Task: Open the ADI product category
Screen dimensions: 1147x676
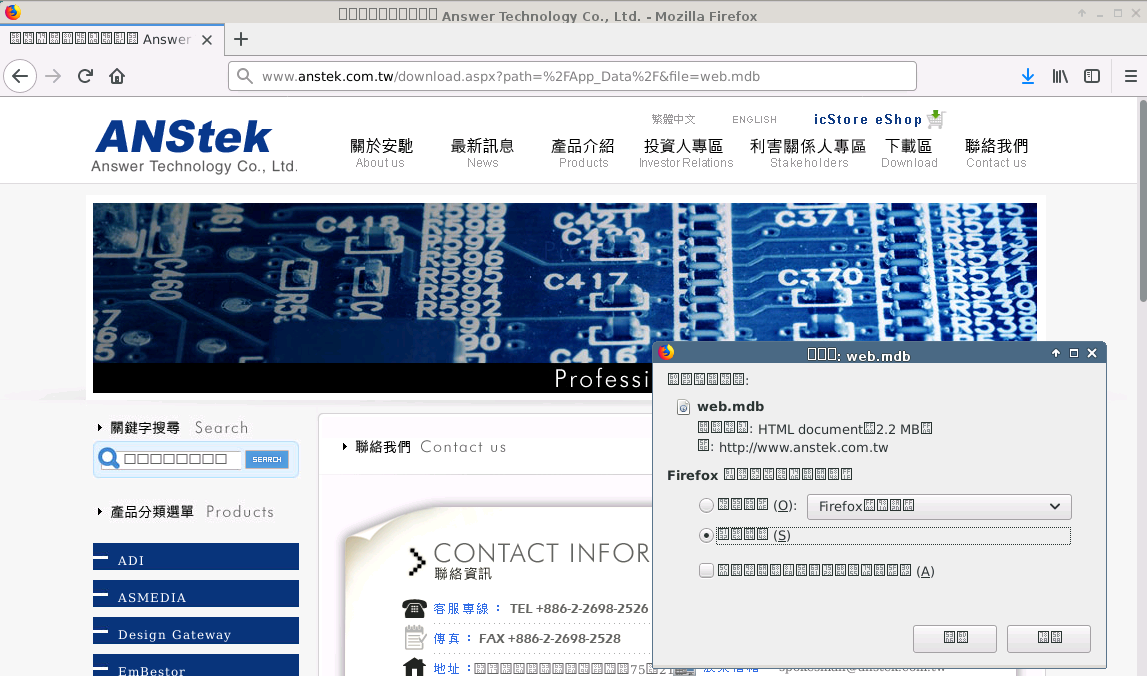Action: [195, 557]
